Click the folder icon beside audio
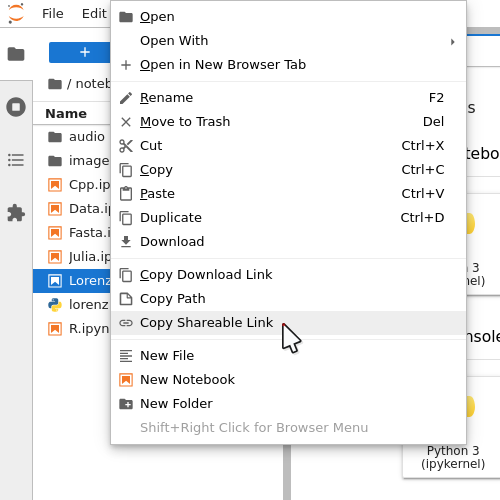The width and height of the screenshot is (500, 500). tap(55, 137)
